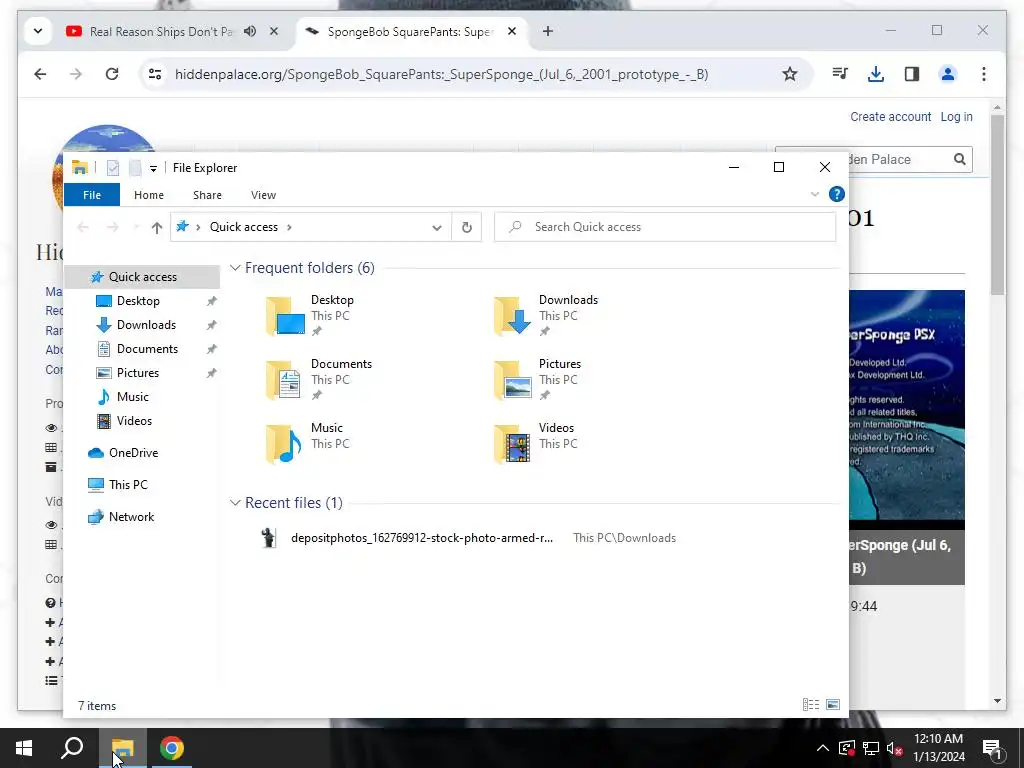1024x768 pixels.
Task: Open a new Chrome tab
Action: (548, 31)
